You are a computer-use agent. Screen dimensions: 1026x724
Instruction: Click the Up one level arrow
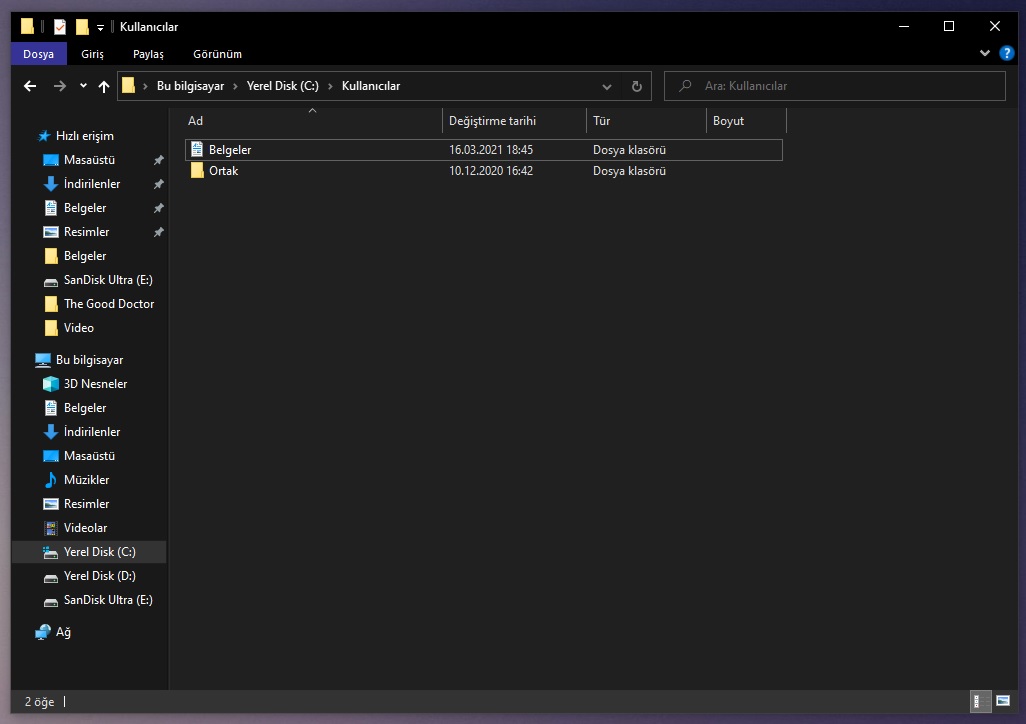tap(104, 86)
